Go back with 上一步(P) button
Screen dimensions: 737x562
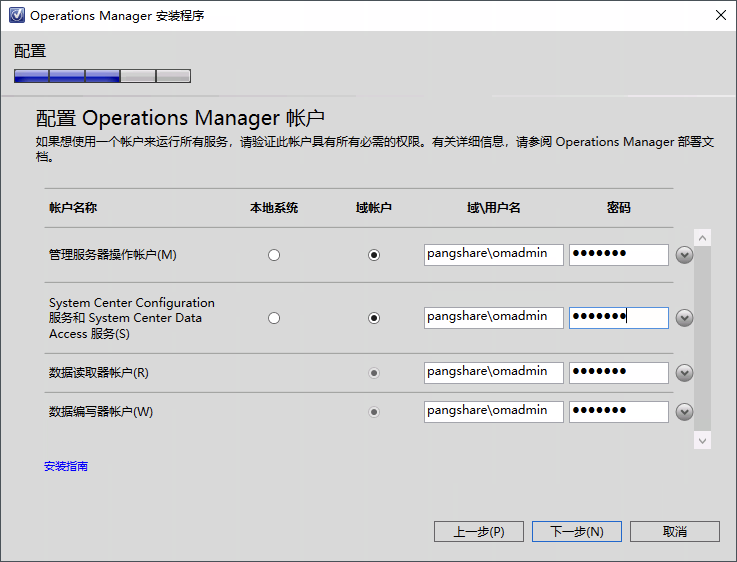click(478, 531)
